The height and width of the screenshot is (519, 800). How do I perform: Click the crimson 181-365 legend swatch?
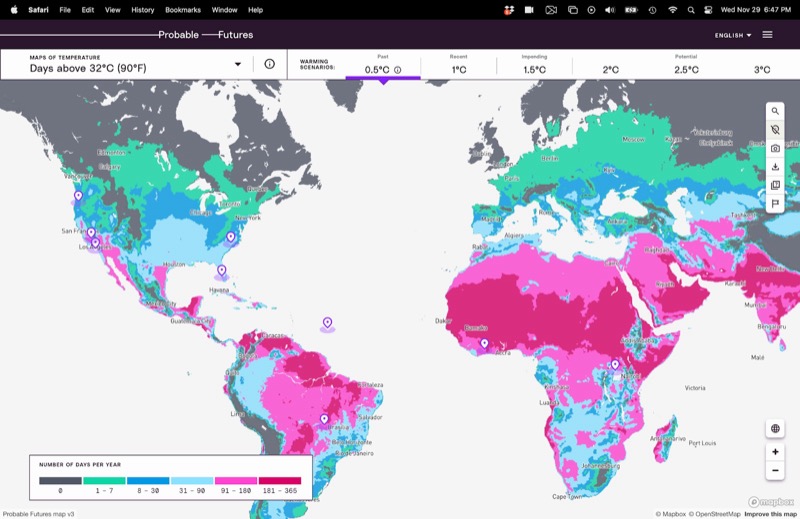point(280,481)
